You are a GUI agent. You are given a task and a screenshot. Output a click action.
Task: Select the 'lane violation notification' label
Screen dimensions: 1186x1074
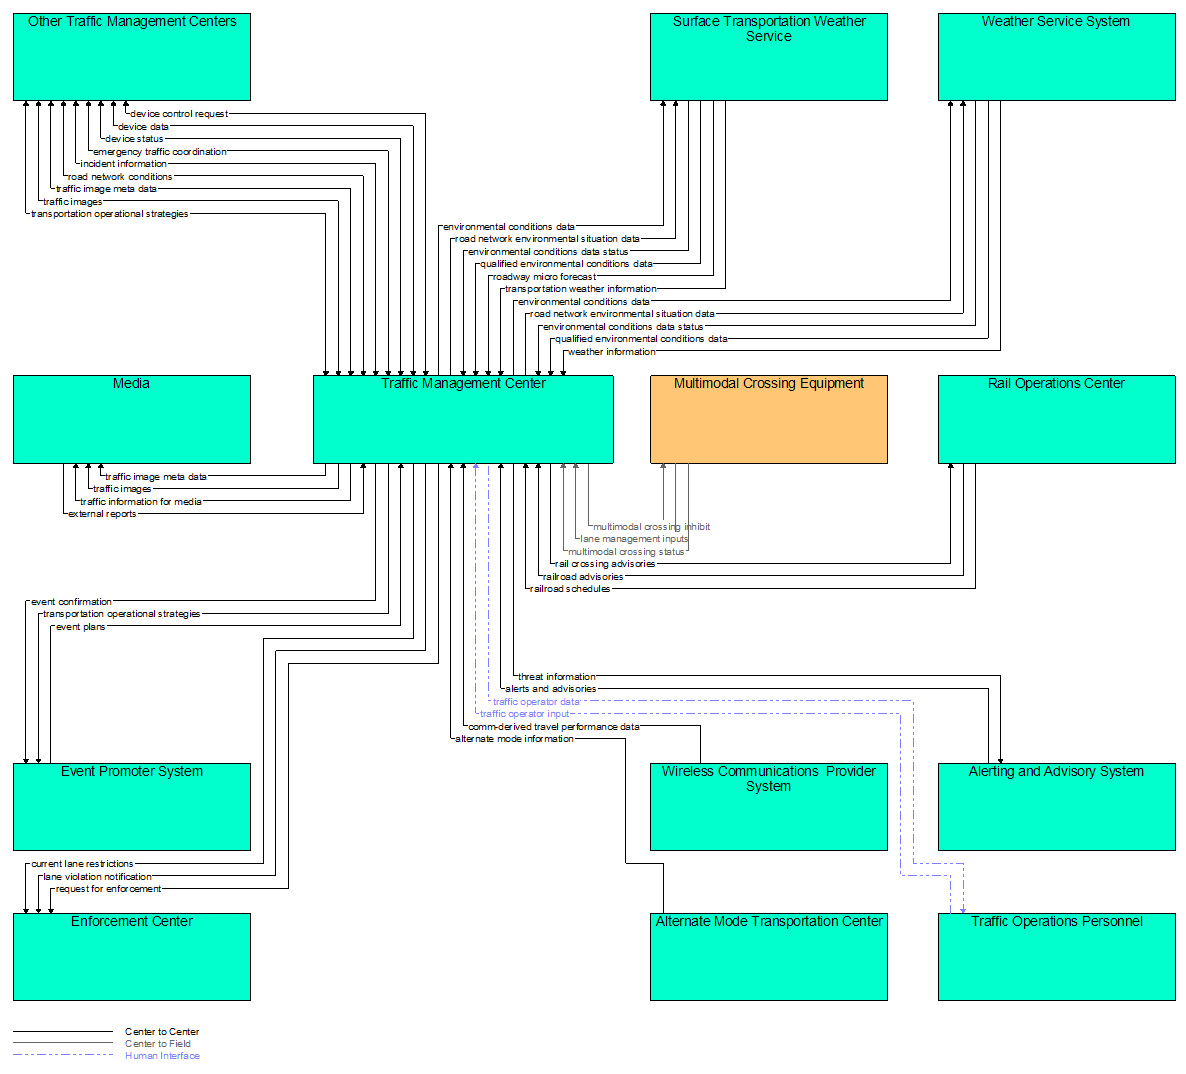pyautogui.click(x=98, y=877)
